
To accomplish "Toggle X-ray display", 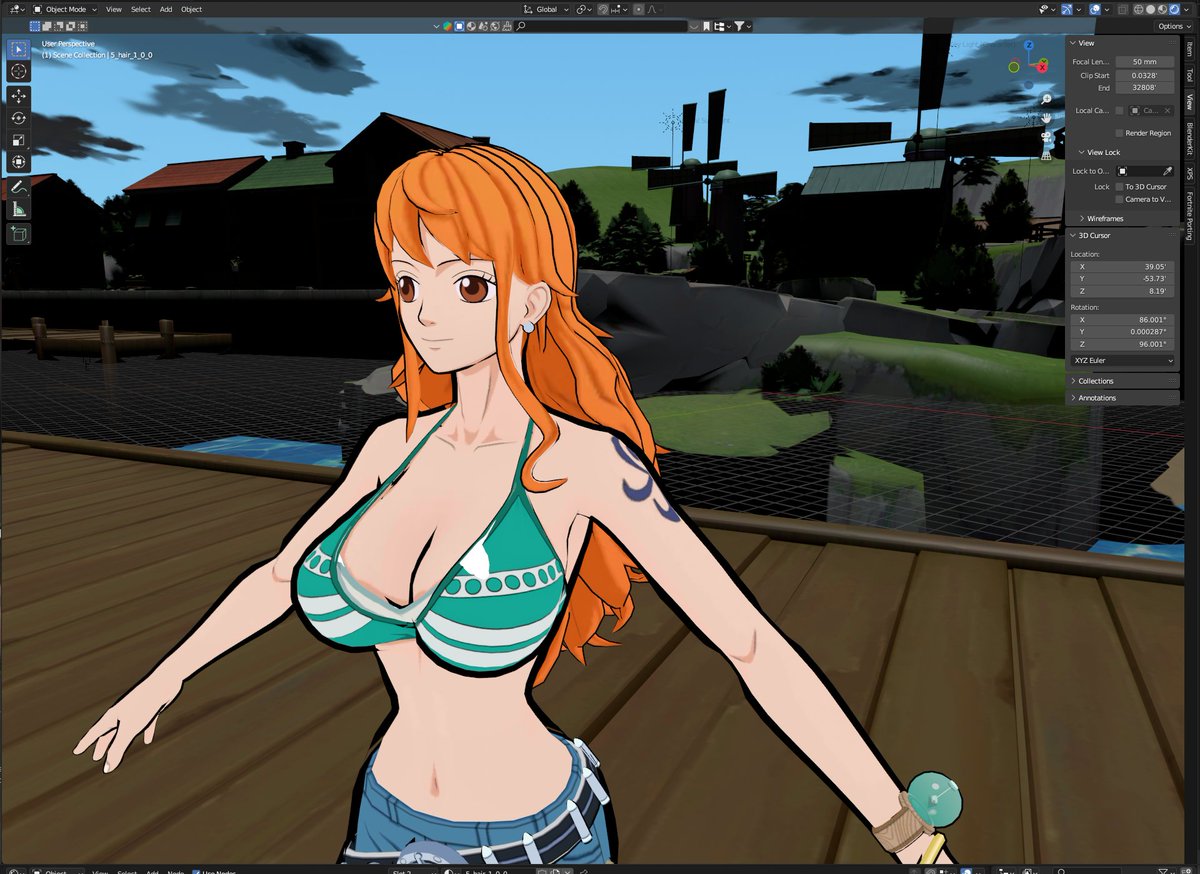I will 1123,9.
